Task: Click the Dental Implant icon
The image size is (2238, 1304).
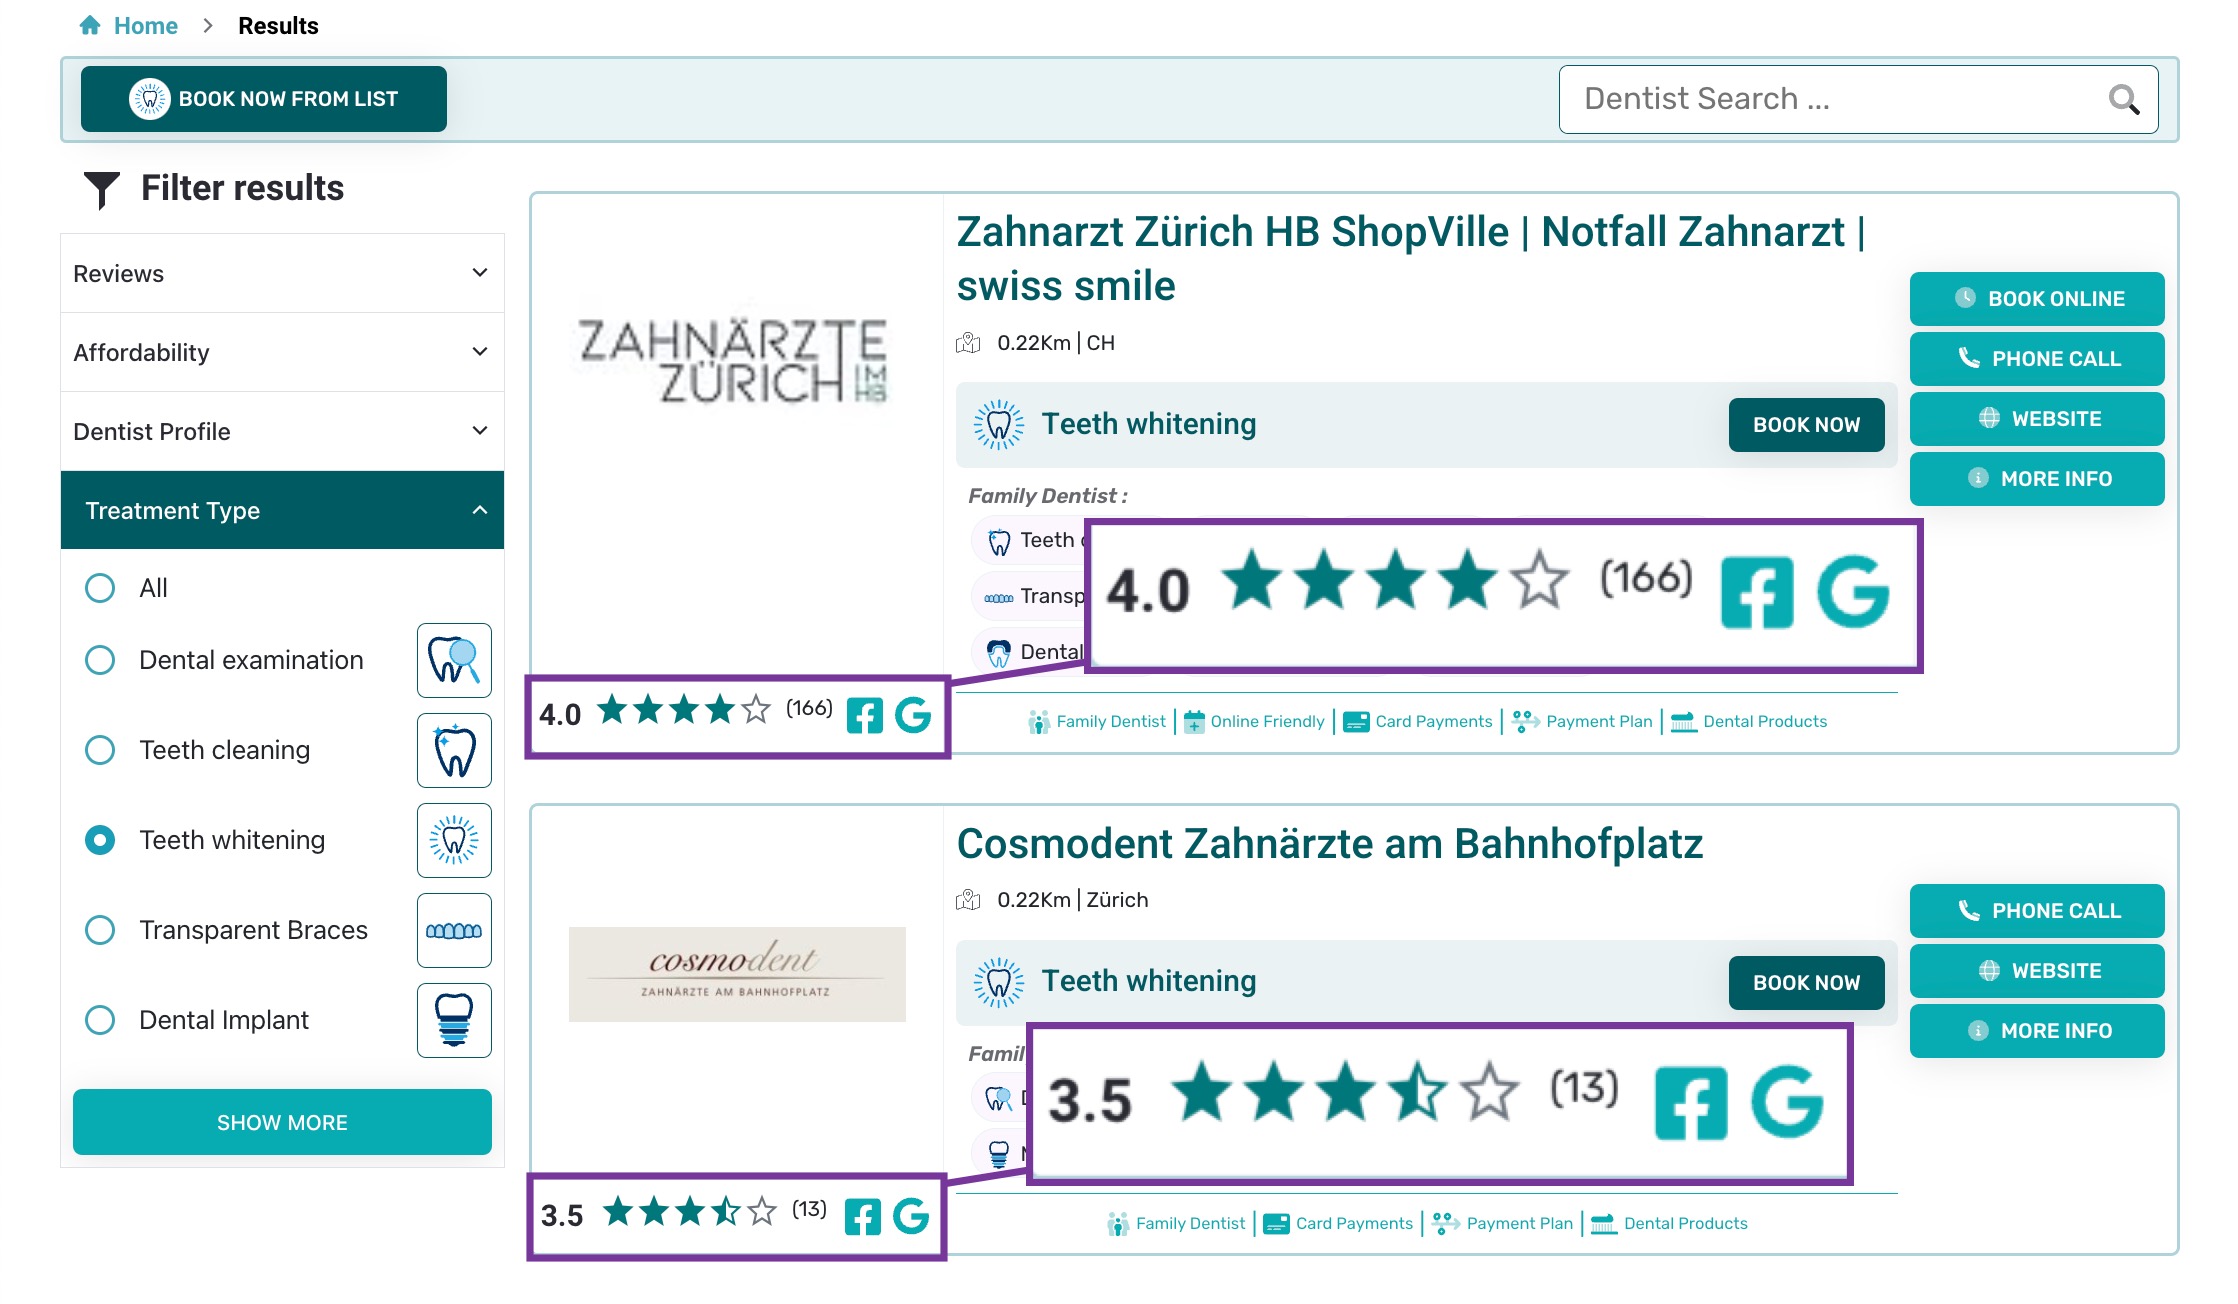Action: [454, 1020]
